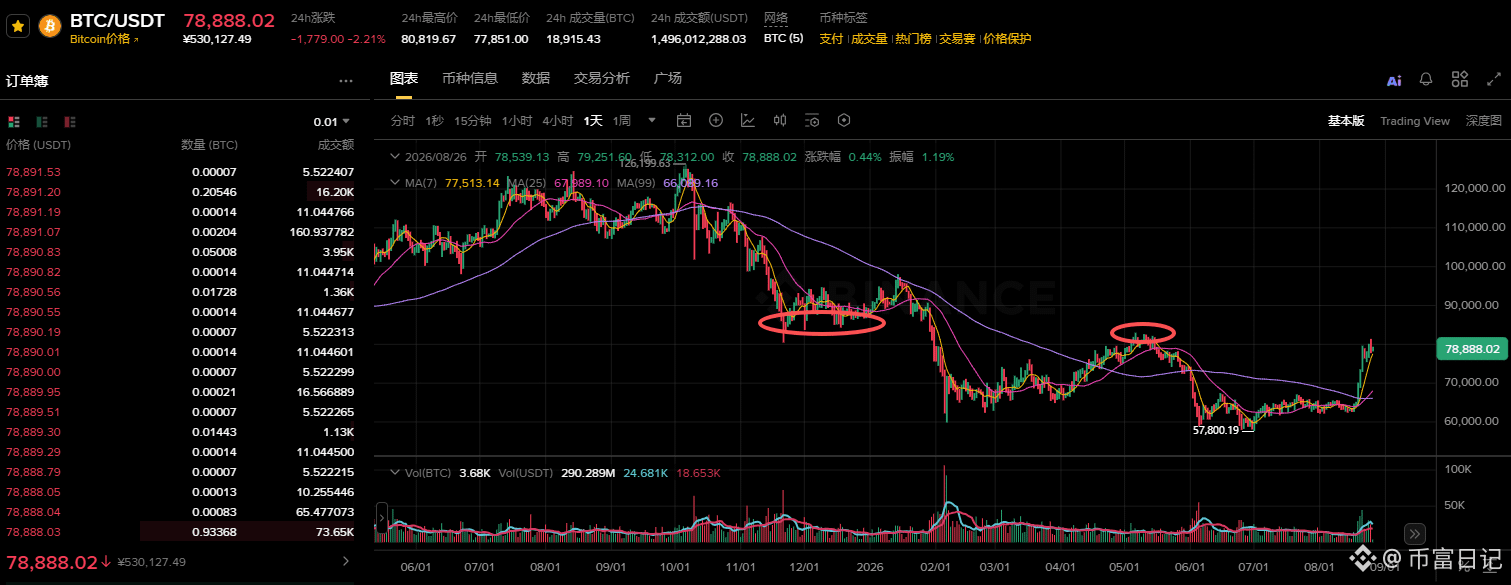Collapse the chart OHLC legend chevron
The image size is (1511, 585).
[x=395, y=157]
